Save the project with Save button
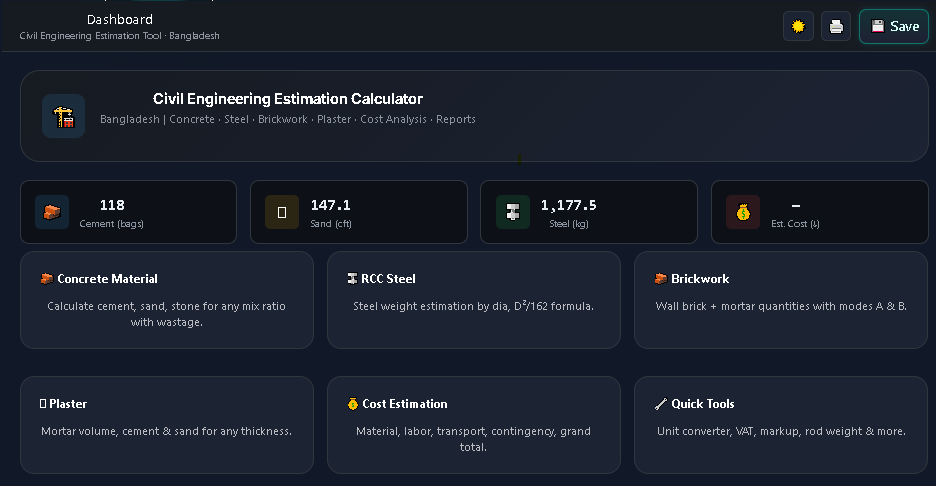This screenshot has width=936, height=486. [894, 26]
